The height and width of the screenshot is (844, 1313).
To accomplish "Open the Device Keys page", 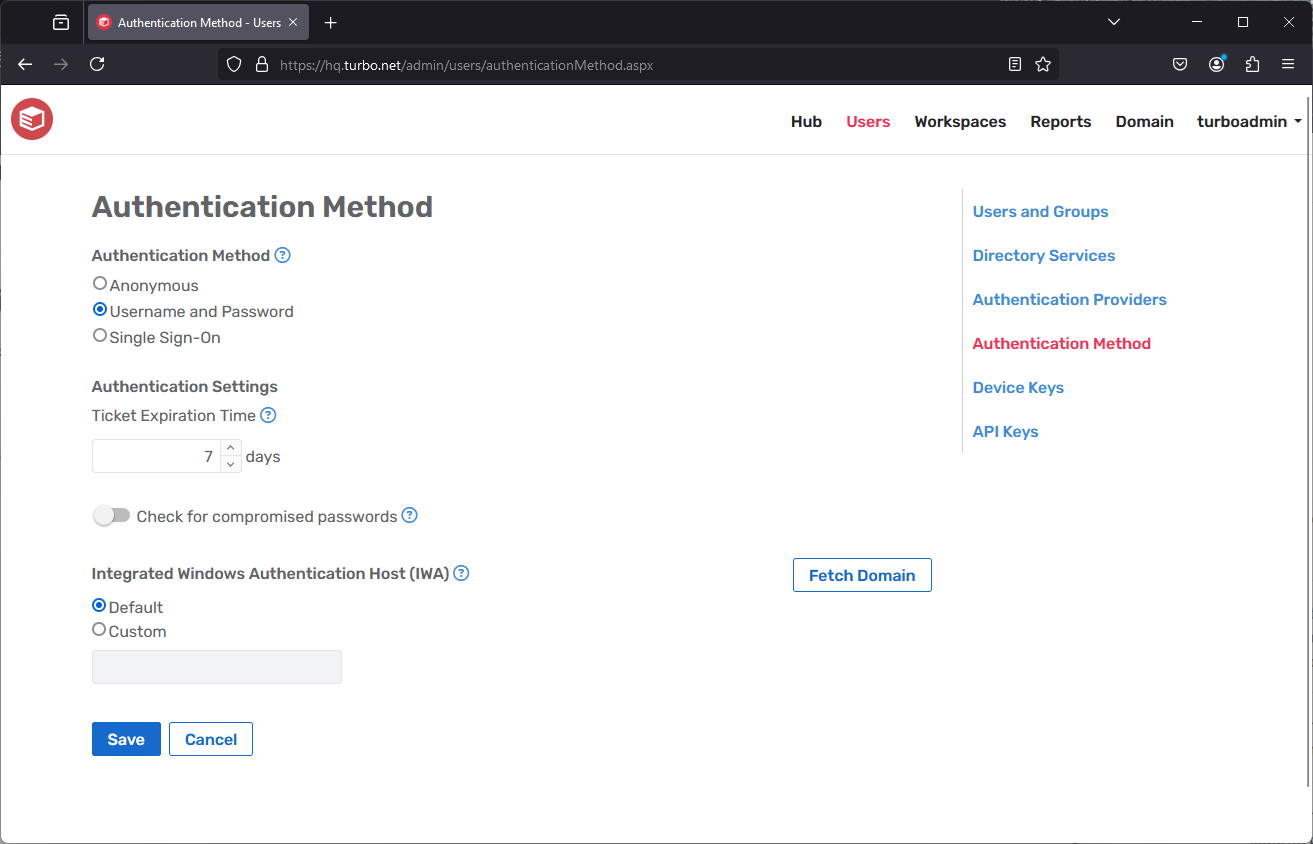I will pyautogui.click(x=1017, y=387).
